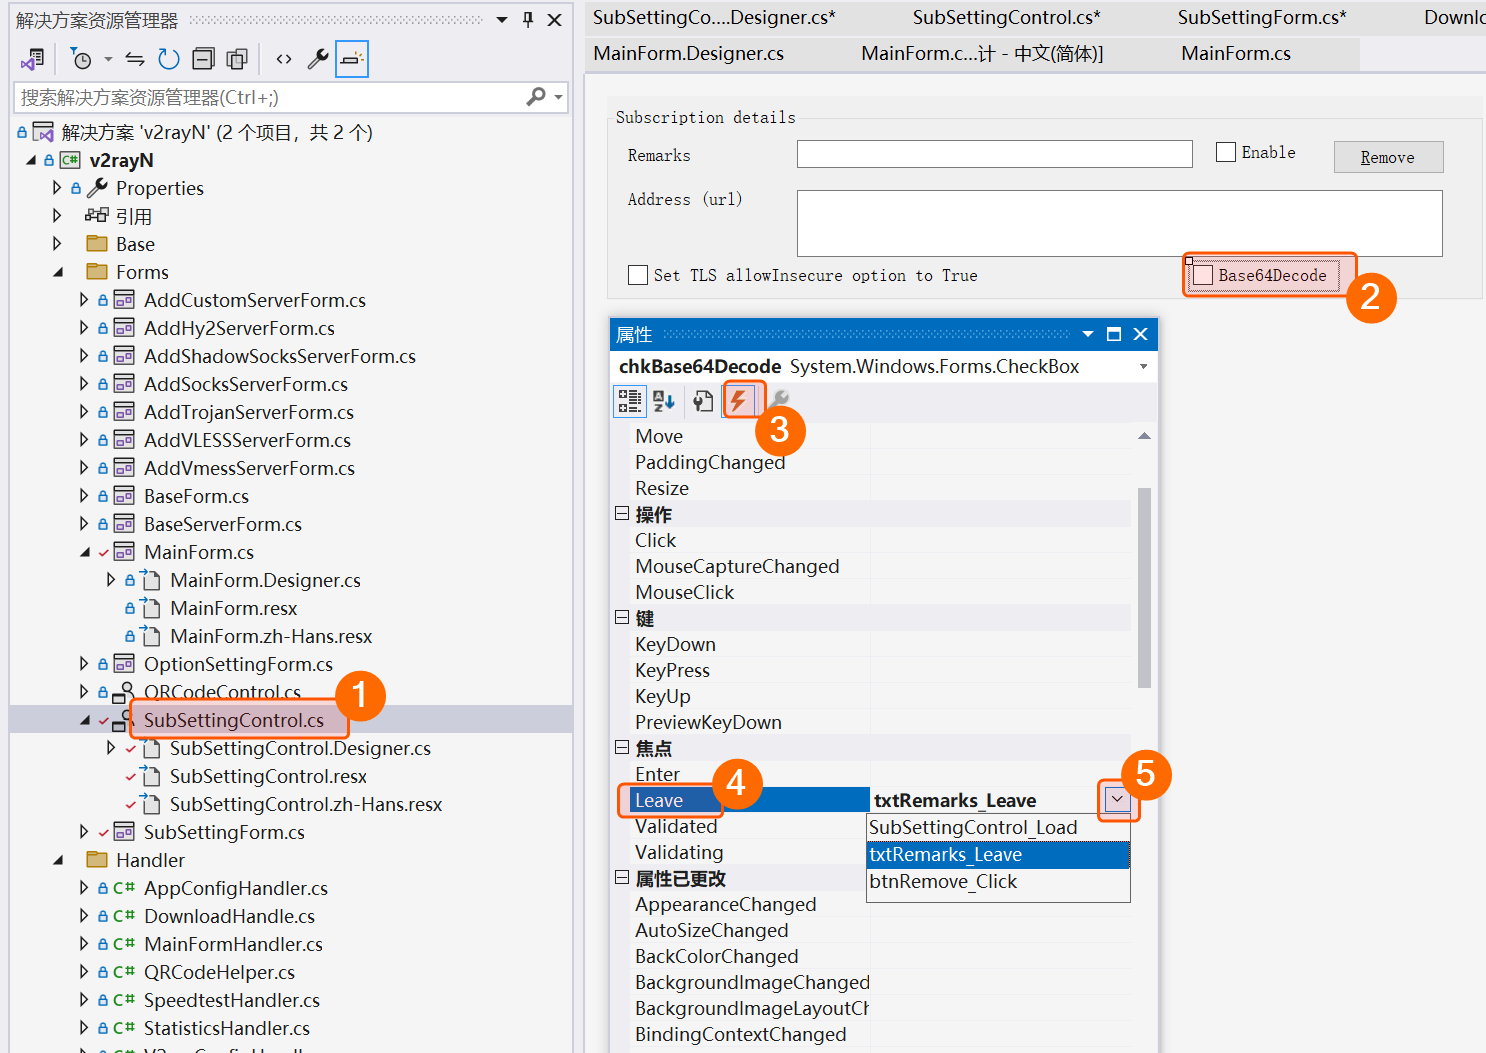Sort properties alphabetically with A-Z icon
This screenshot has width=1486, height=1053.
click(664, 401)
